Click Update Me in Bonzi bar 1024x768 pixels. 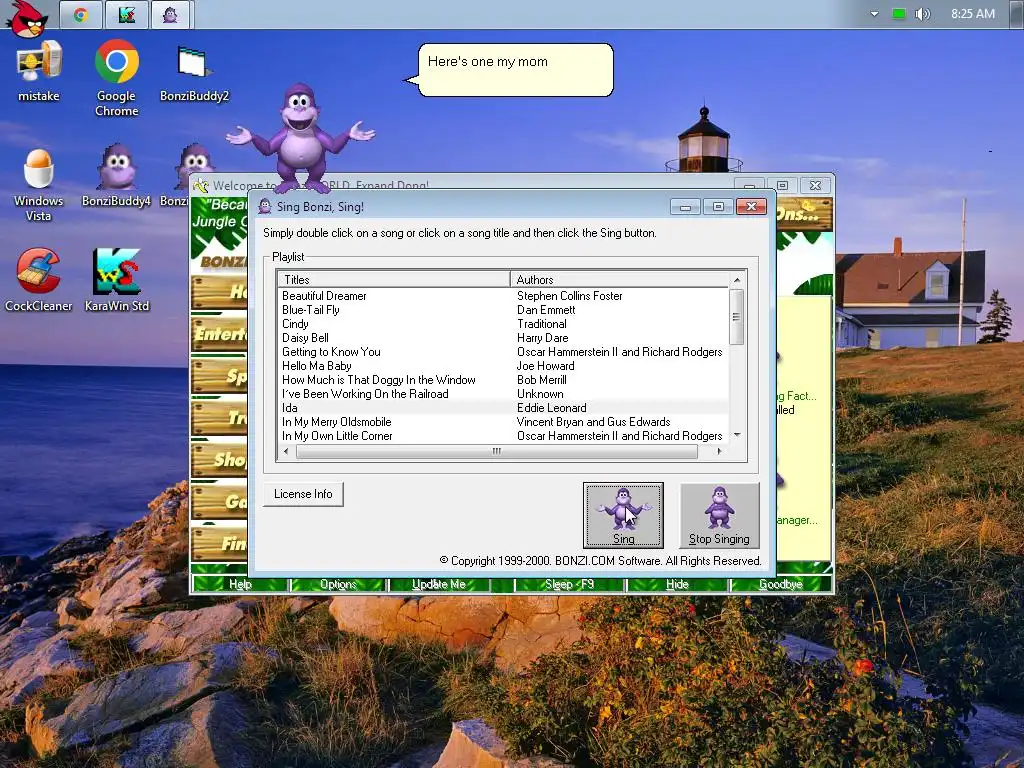point(439,584)
